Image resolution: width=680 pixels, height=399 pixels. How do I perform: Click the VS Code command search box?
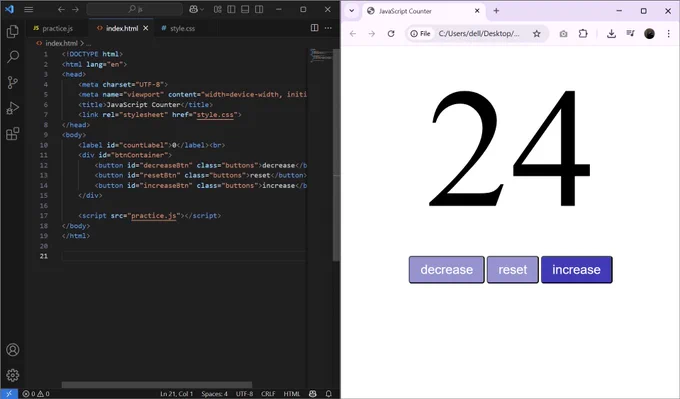[134, 9]
